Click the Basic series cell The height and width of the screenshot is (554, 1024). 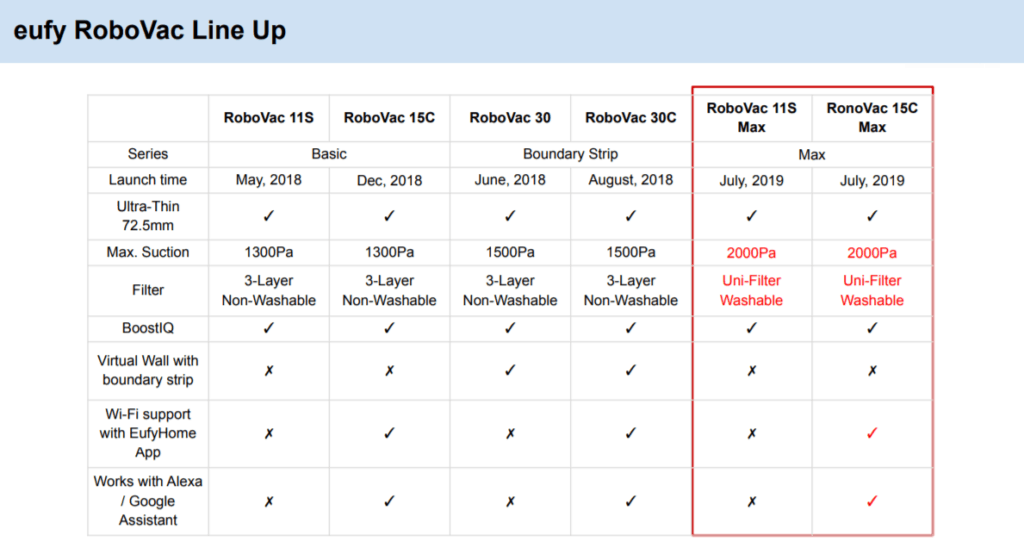[x=329, y=154]
